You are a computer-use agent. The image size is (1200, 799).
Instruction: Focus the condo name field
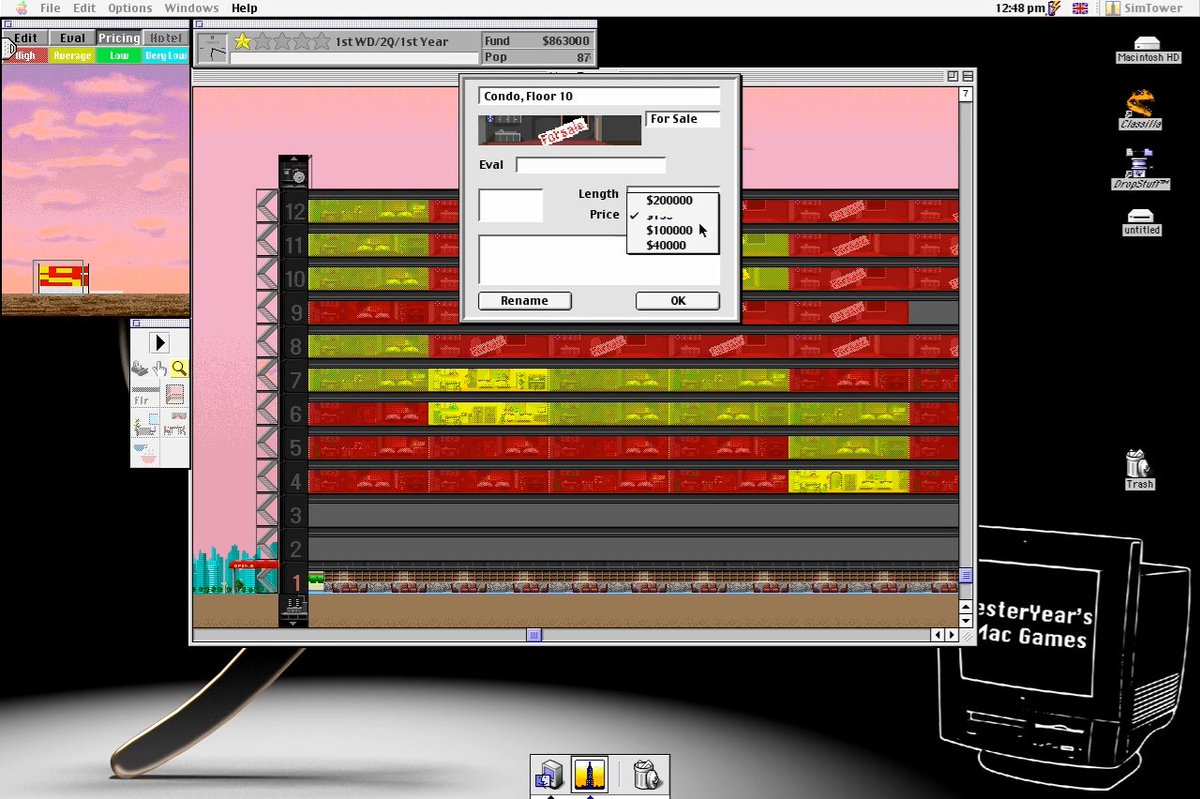[599, 96]
